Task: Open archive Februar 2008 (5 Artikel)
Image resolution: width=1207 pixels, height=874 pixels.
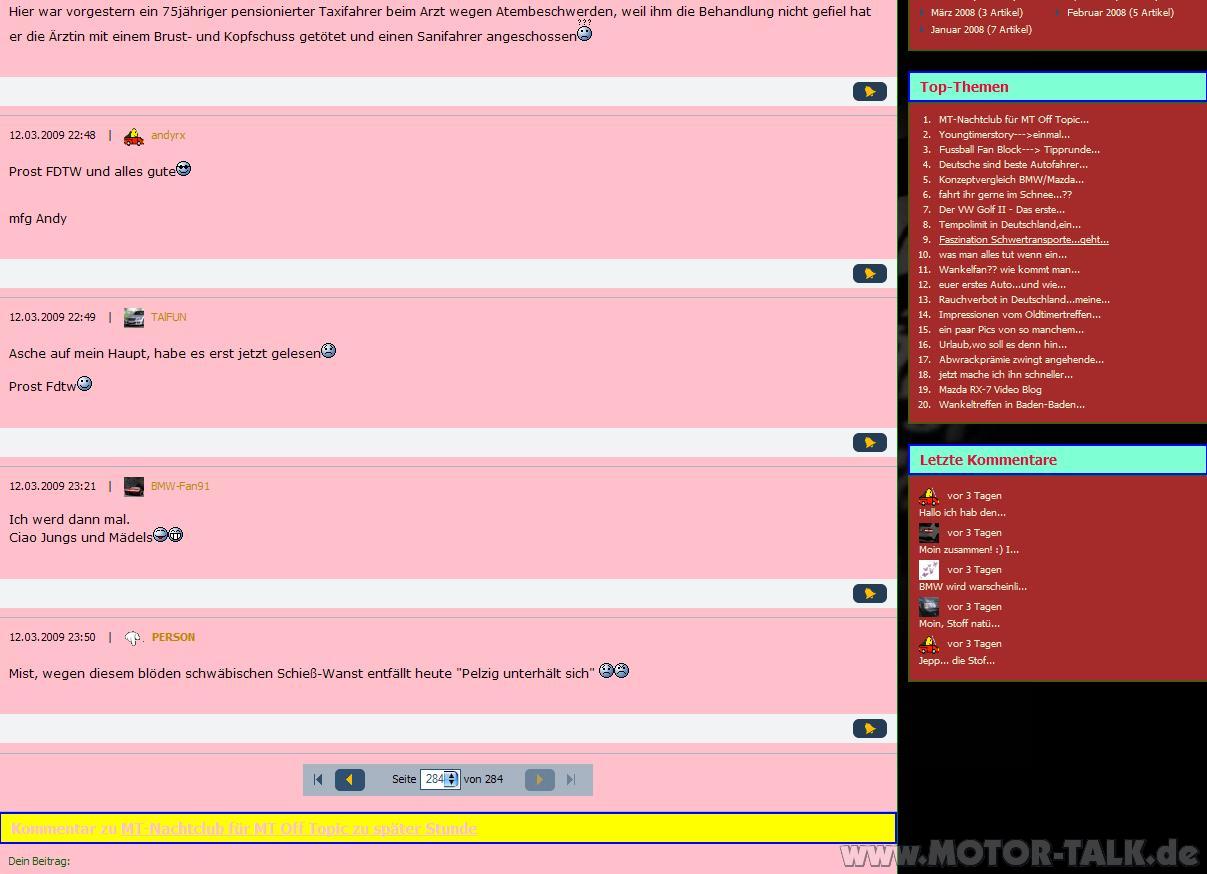Action: click(1120, 12)
